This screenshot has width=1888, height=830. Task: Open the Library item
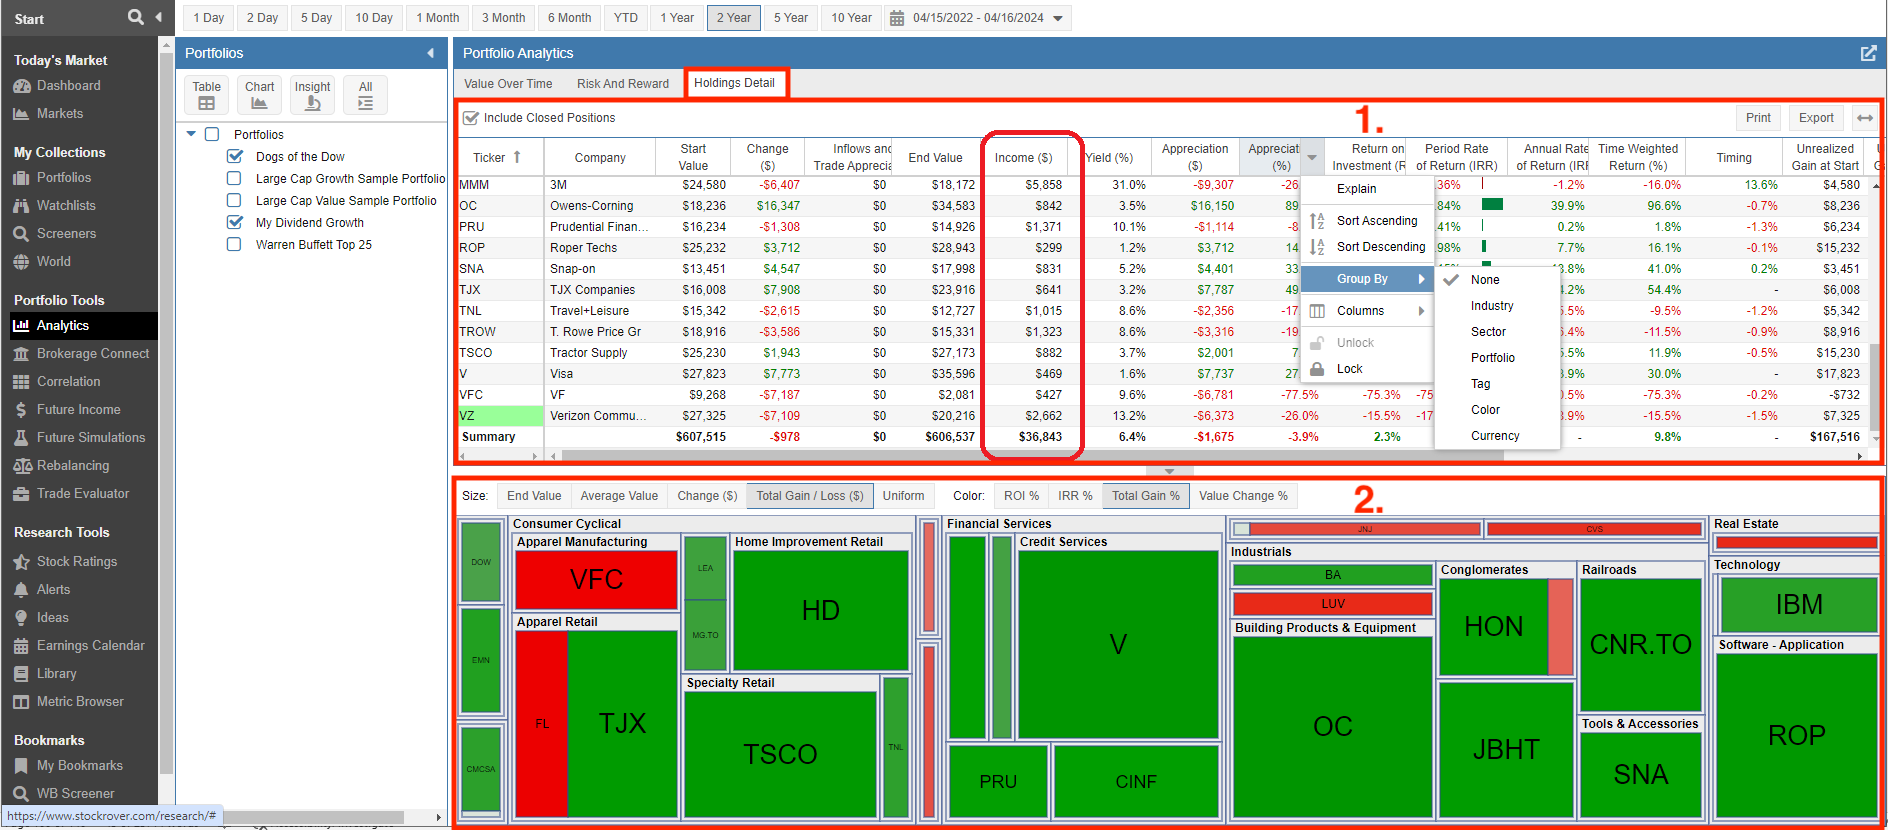coord(56,674)
